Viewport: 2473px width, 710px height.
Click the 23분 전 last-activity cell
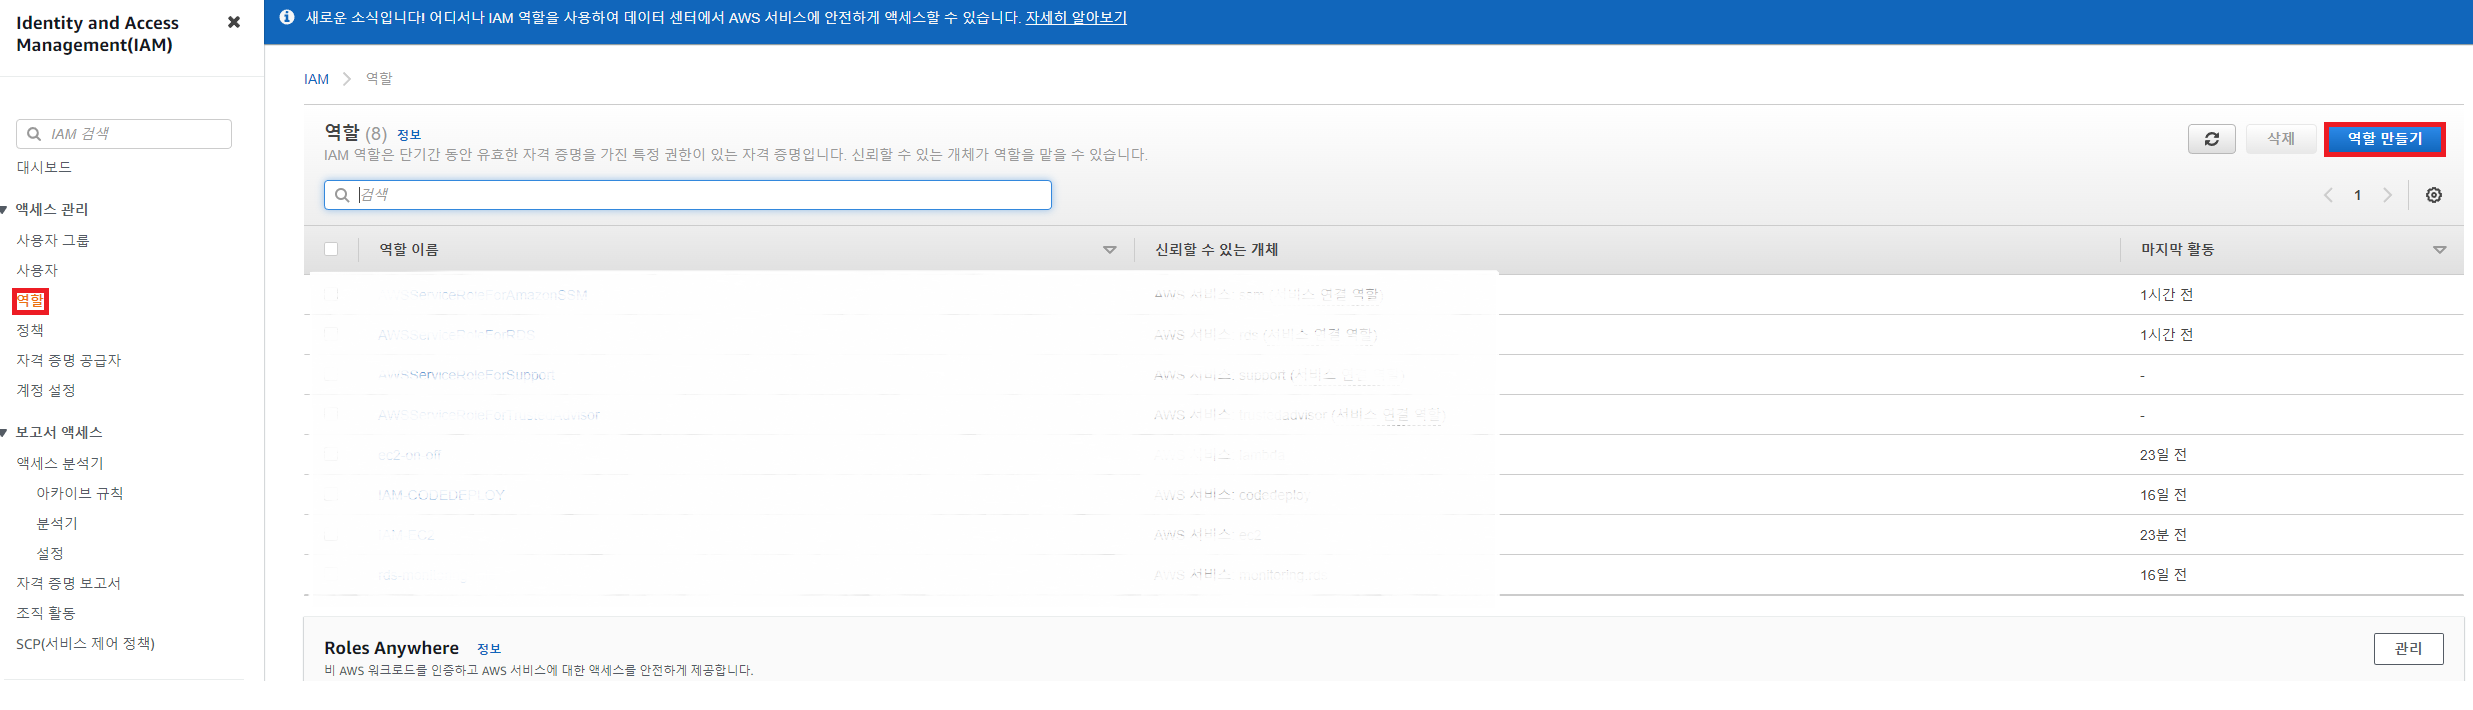click(x=2163, y=535)
